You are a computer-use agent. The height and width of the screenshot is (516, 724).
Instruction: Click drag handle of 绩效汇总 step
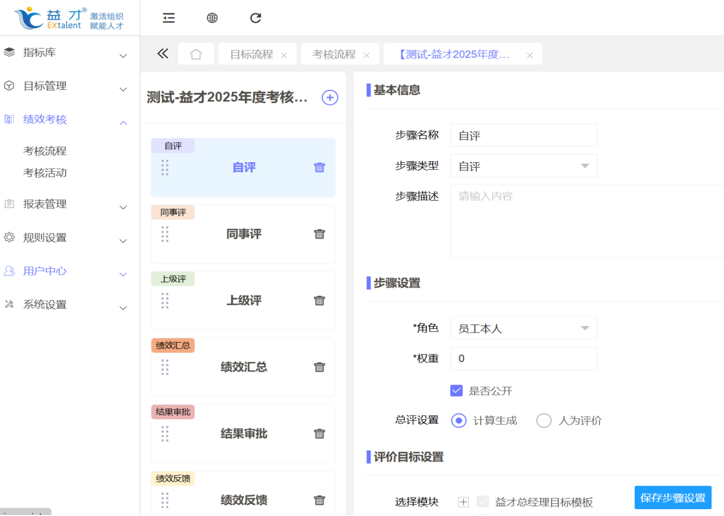pyautogui.click(x=165, y=367)
